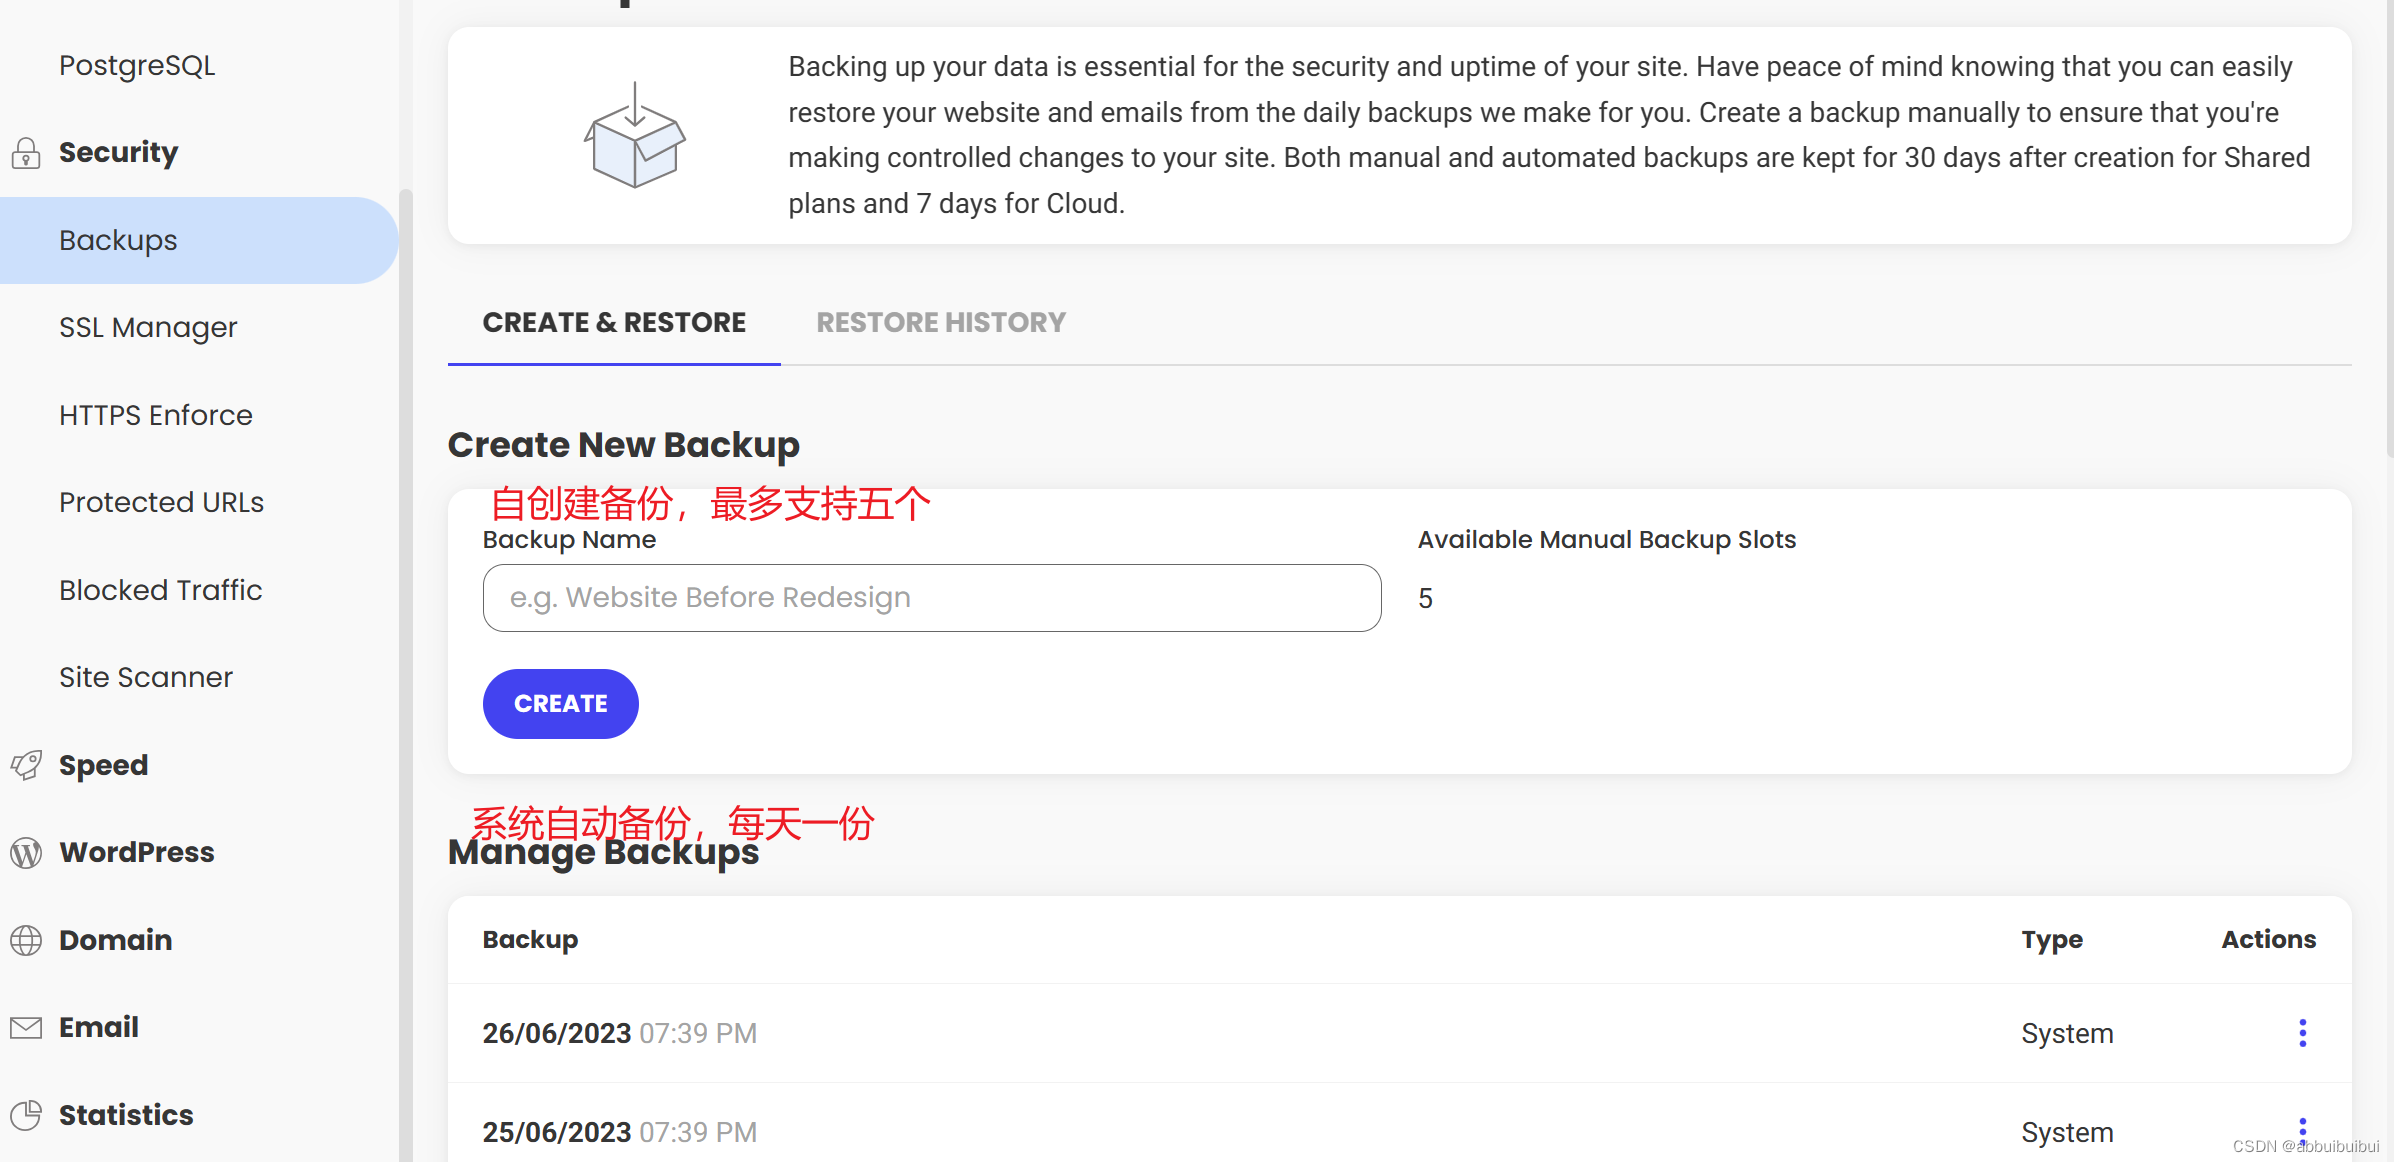Click the Statistics pie chart icon

tap(25, 1115)
